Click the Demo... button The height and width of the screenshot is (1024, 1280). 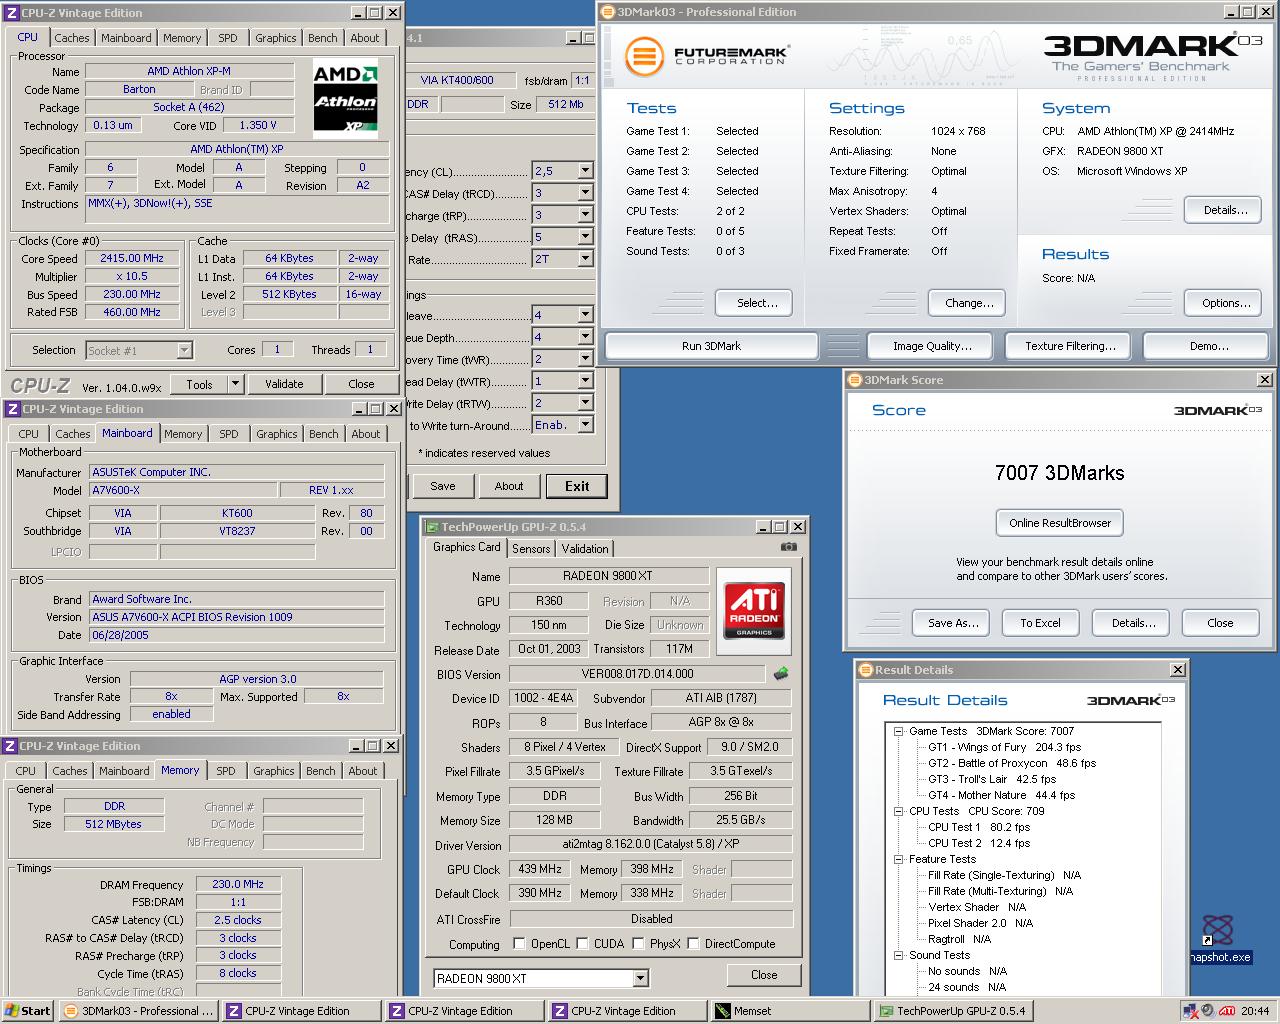click(x=1208, y=346)
